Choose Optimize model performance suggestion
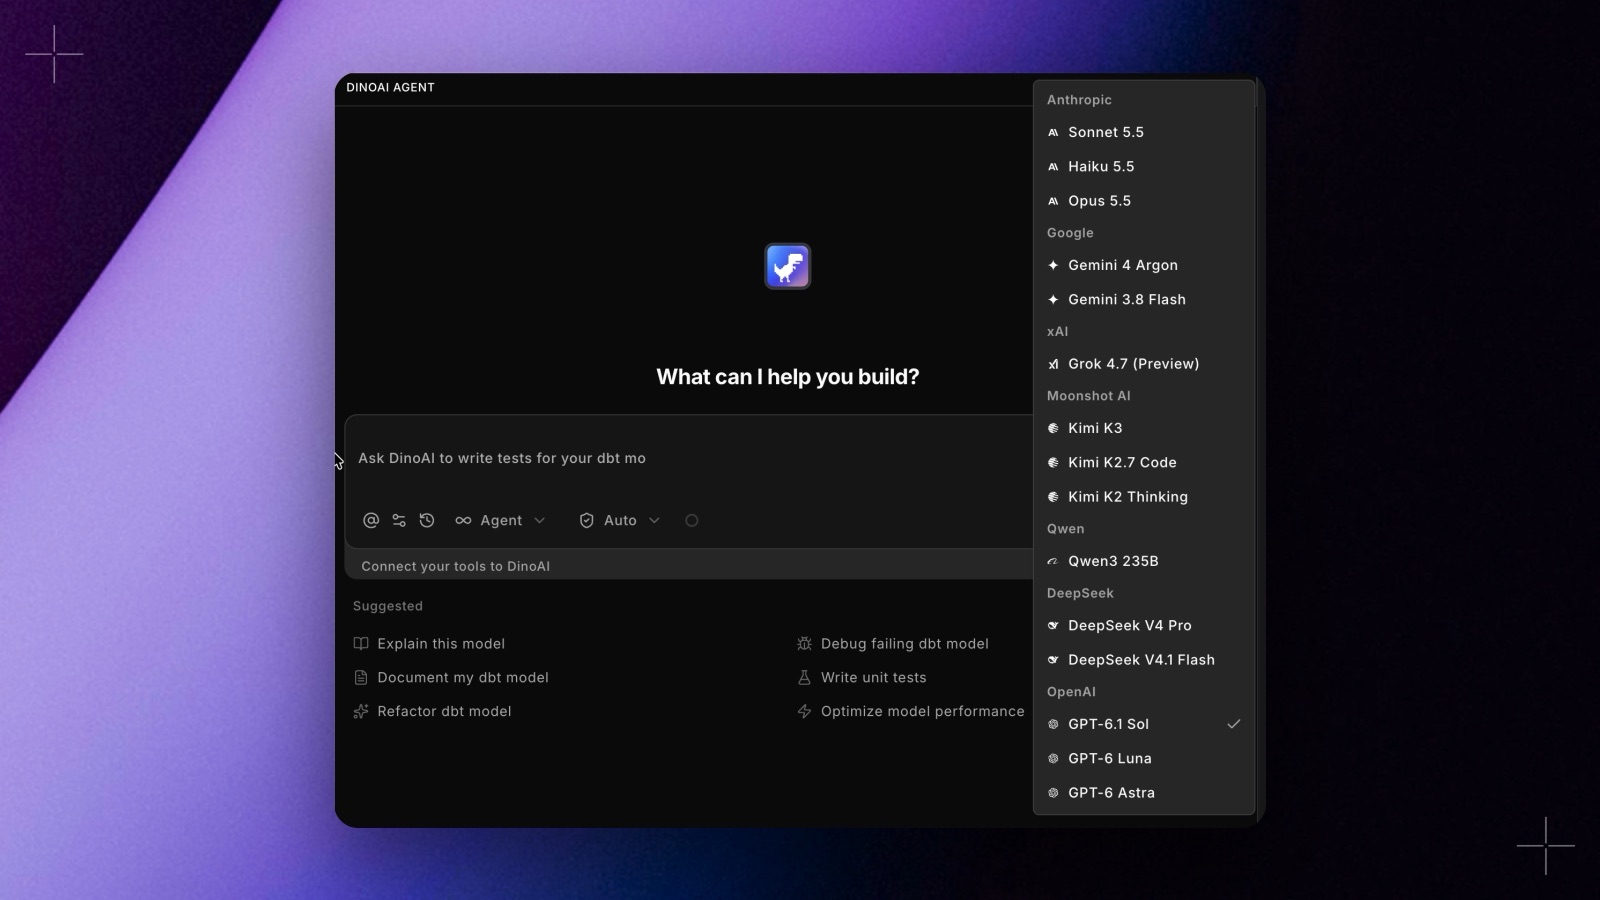 (x=911, y=712)
